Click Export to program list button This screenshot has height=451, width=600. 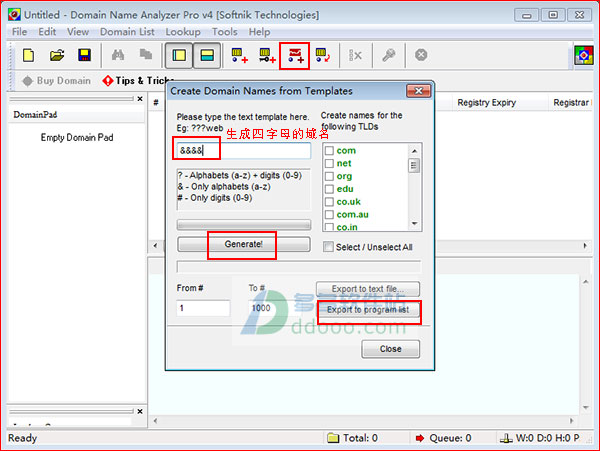pyautogui.click(x=368, y=310)
